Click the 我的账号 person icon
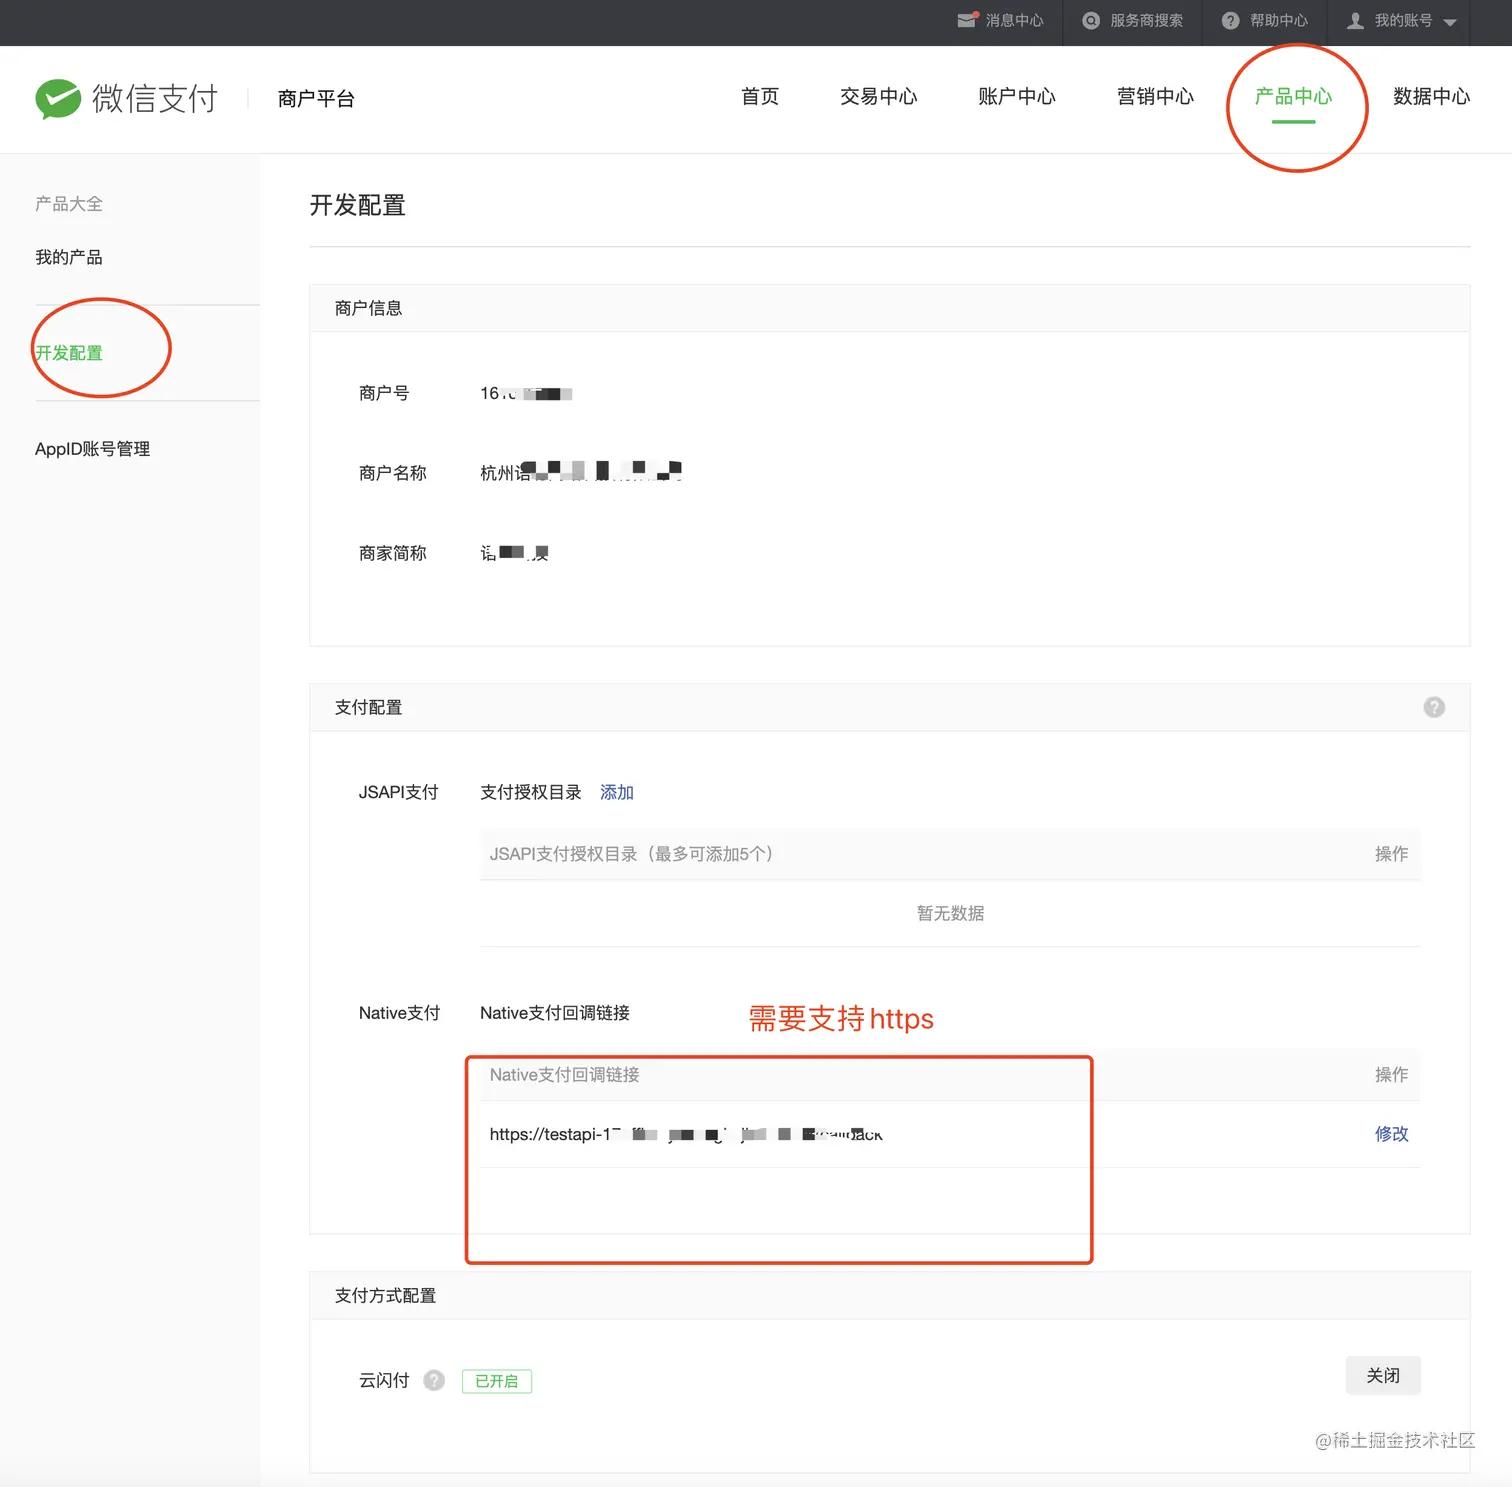 1355,21
